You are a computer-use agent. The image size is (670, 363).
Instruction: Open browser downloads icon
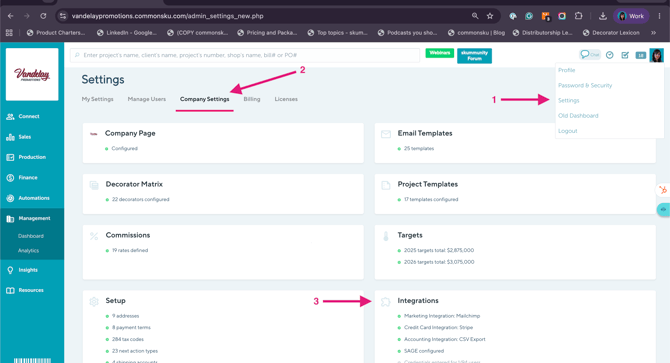pyautogui.click(x=602, y=16)
